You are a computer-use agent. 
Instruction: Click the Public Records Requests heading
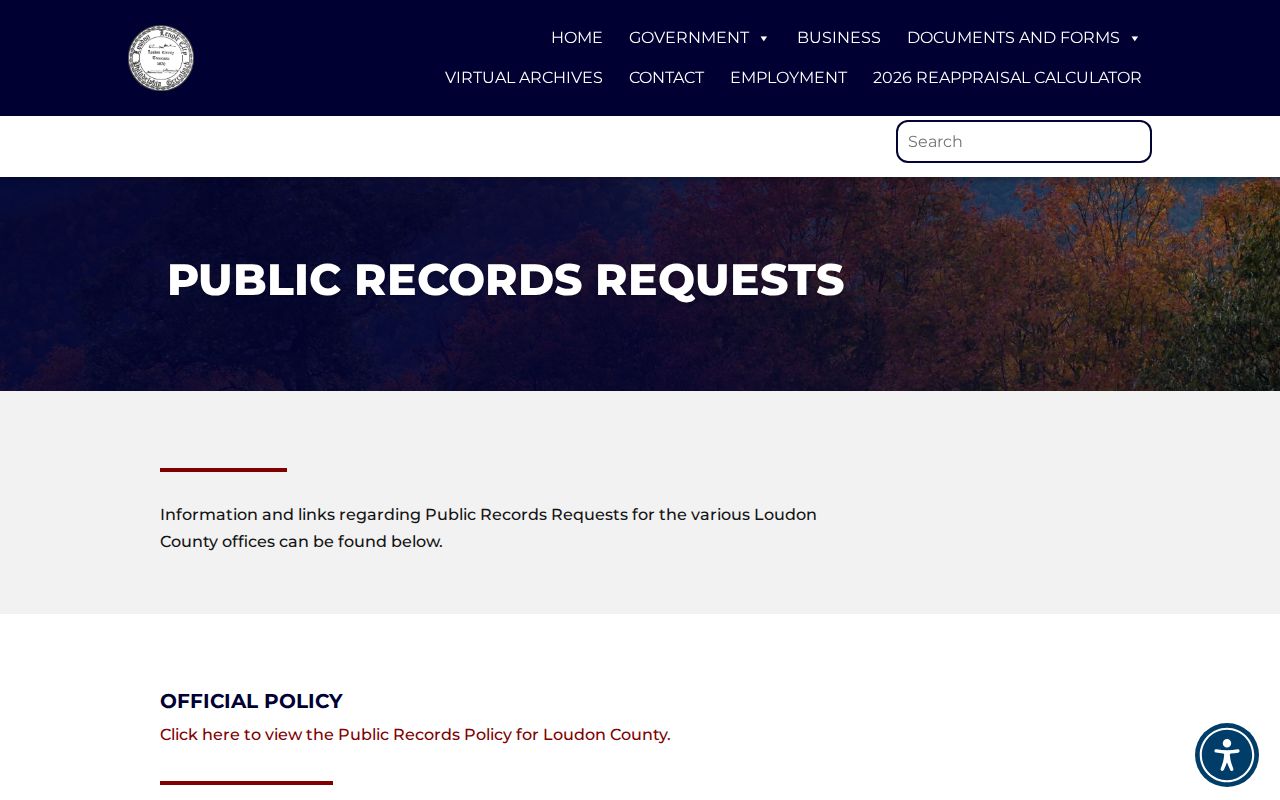(x=506, y=280)
